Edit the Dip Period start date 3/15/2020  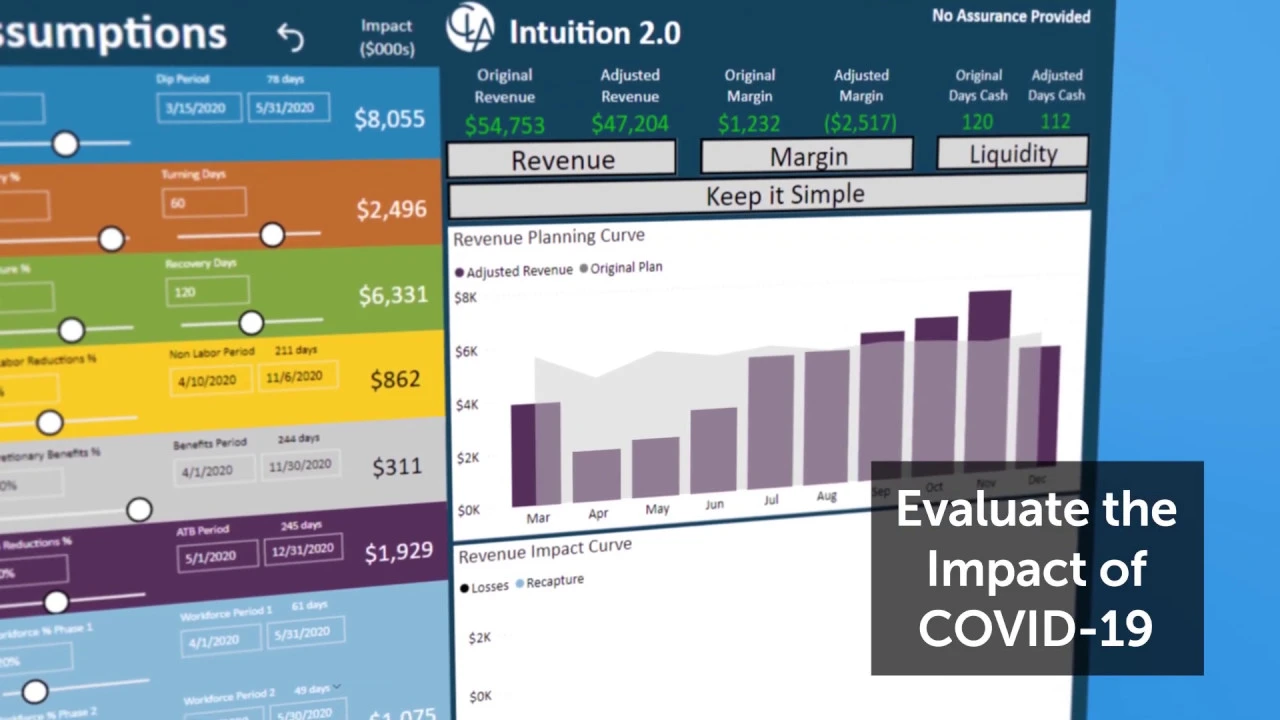click(x=199, y=108)
